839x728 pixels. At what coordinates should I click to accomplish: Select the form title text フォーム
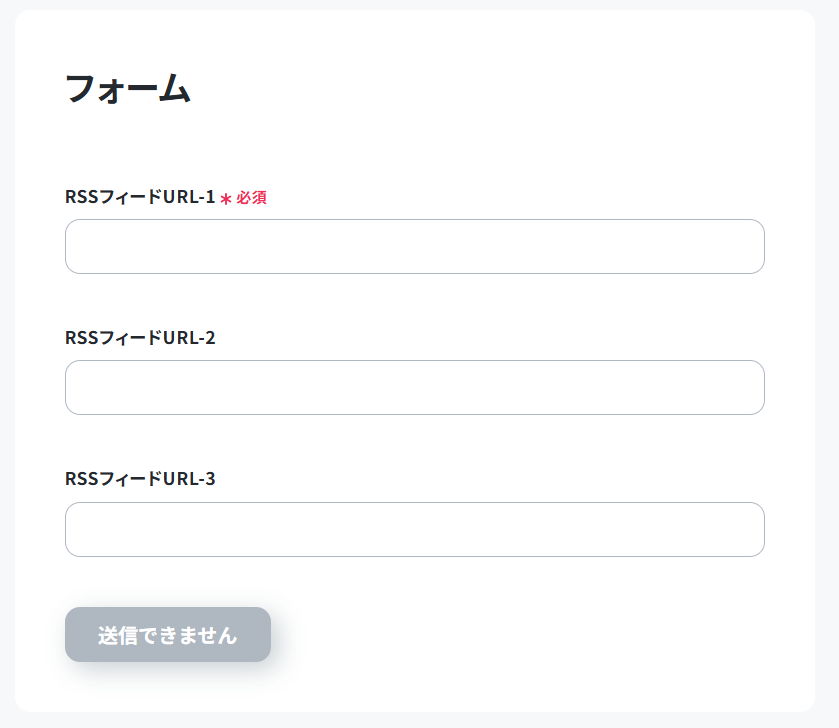click(x=127, y=88)
